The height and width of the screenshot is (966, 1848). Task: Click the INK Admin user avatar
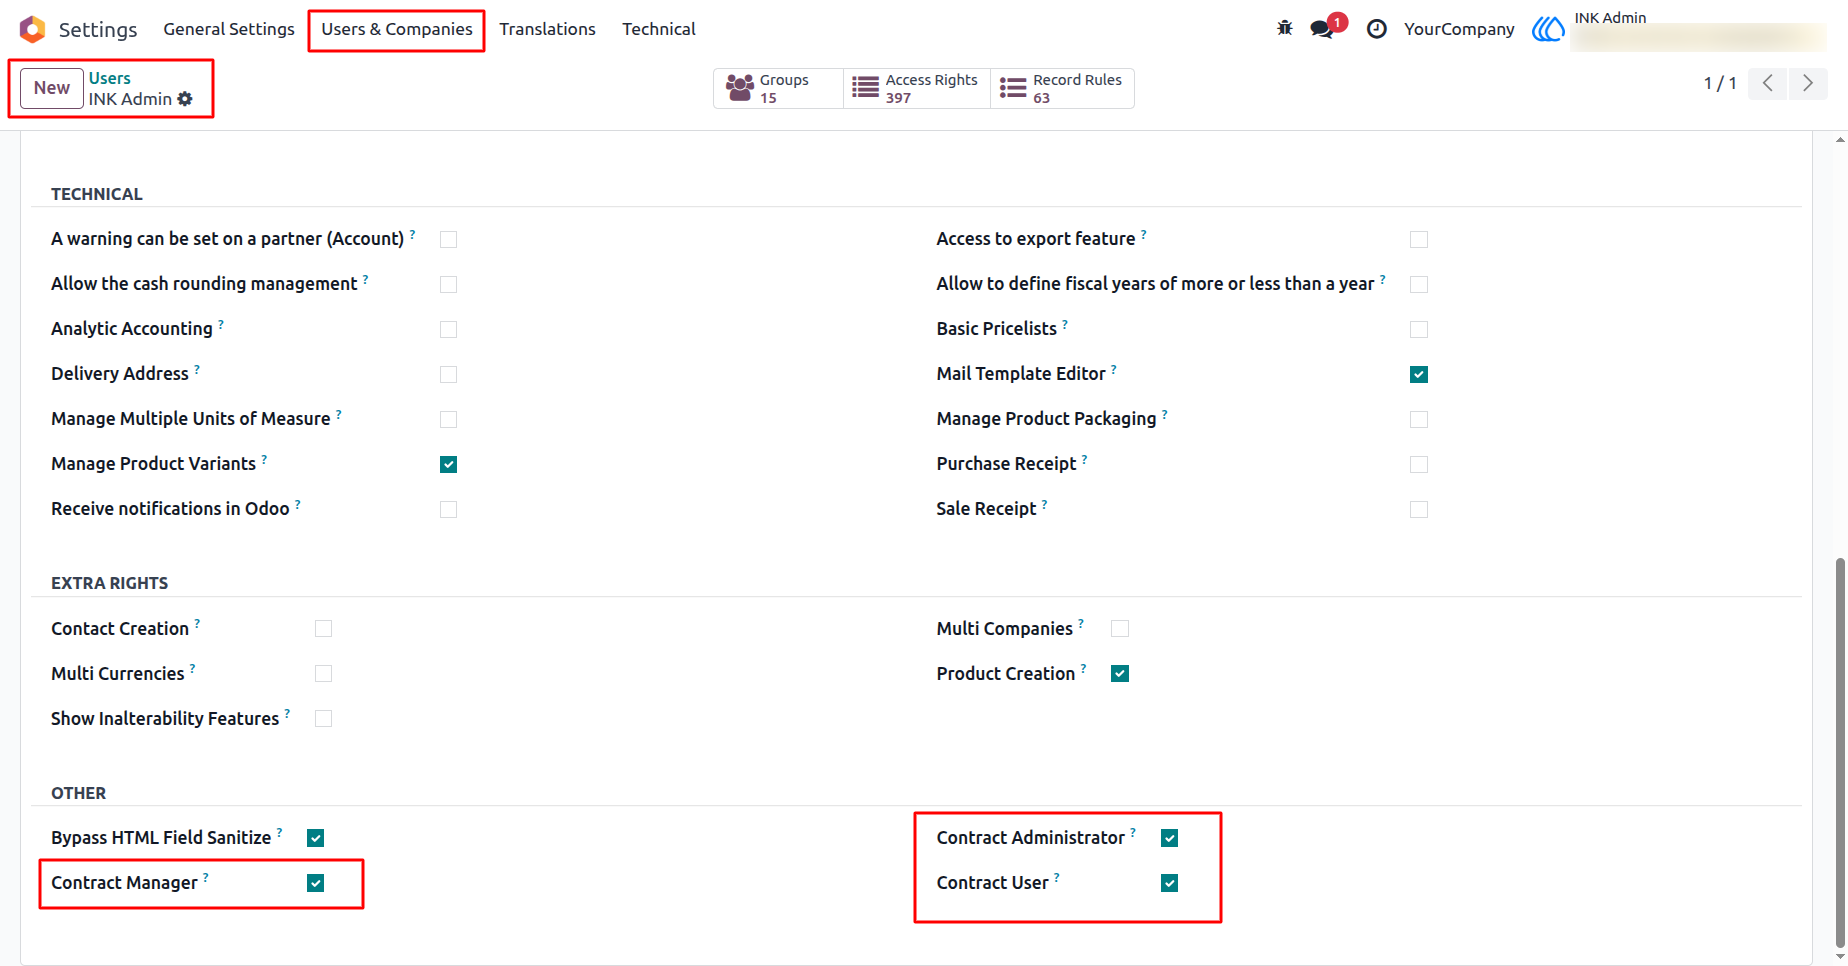[1548, 29]
